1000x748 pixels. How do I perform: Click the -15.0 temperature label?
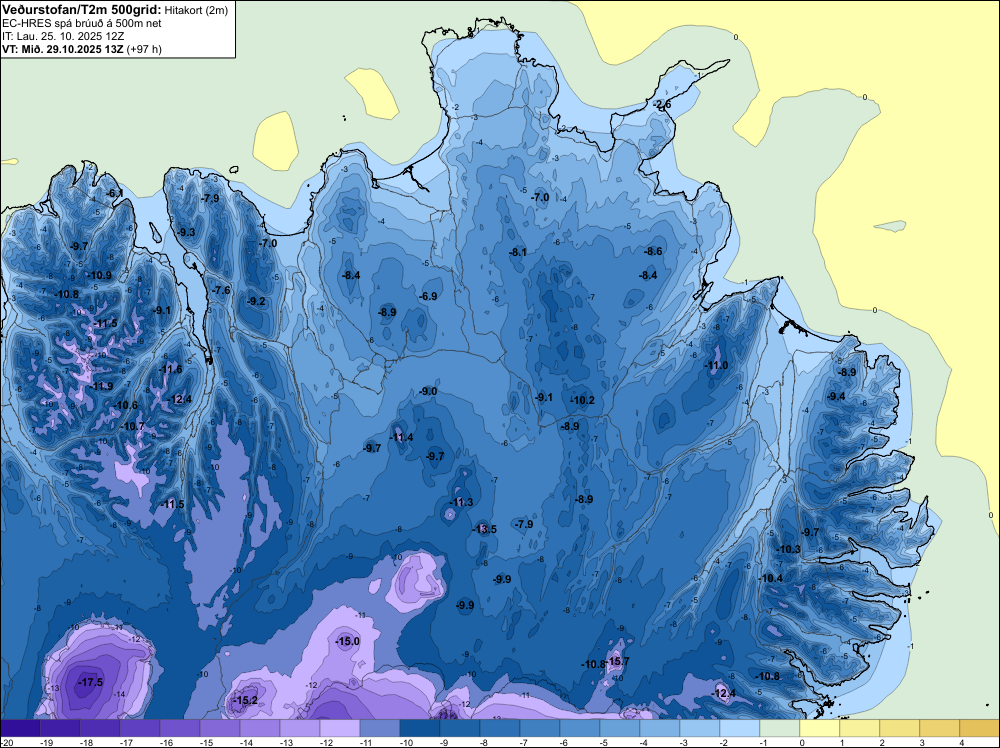point(348,642)
